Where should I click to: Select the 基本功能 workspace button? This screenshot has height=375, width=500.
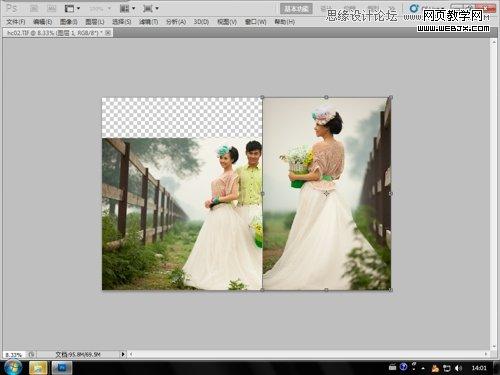click(296, 9)
